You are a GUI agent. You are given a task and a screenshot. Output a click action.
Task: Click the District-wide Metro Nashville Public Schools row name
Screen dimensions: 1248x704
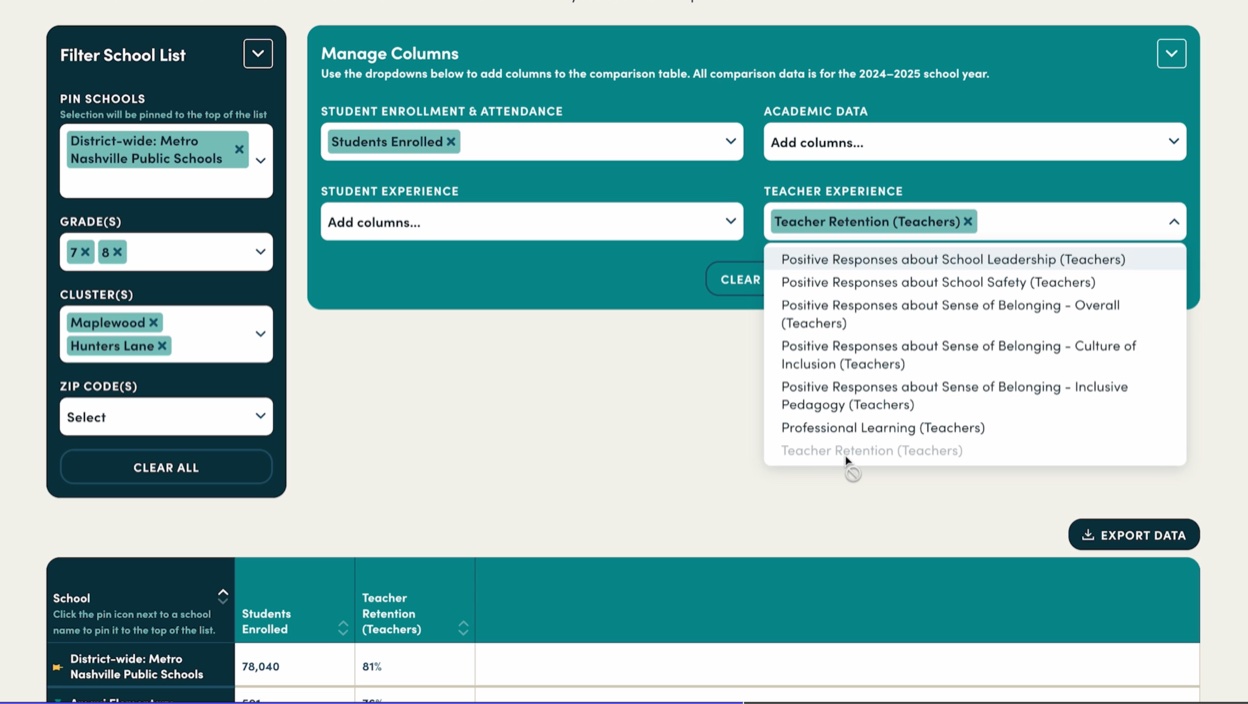tap(136, 666)
